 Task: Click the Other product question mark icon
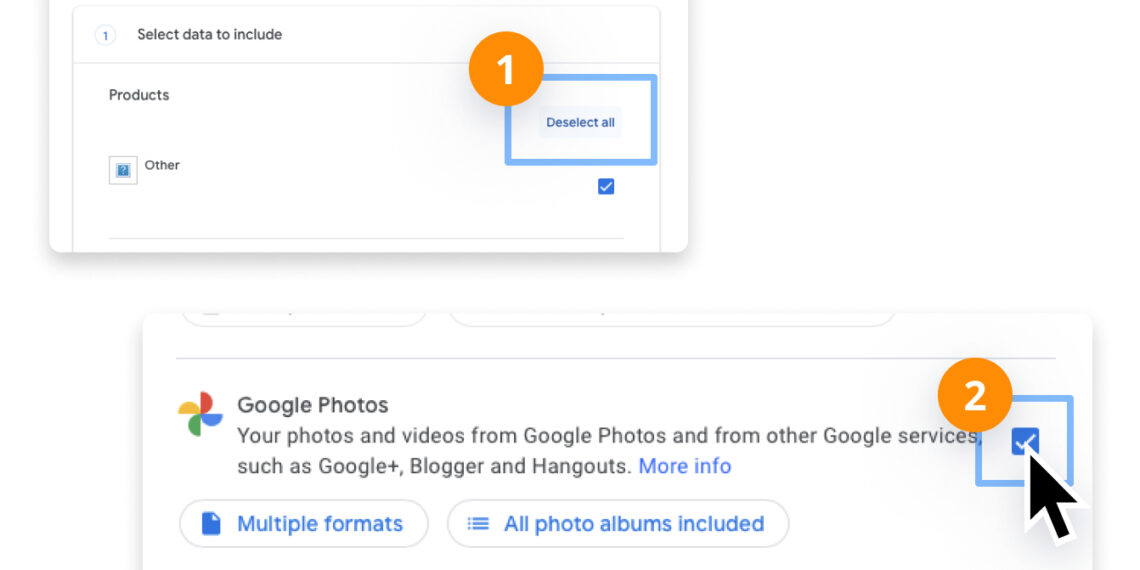[x=123, y=170]
